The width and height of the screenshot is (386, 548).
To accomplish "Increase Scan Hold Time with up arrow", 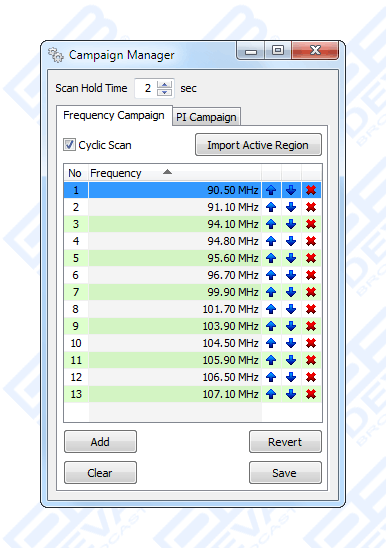I will 164,84.
